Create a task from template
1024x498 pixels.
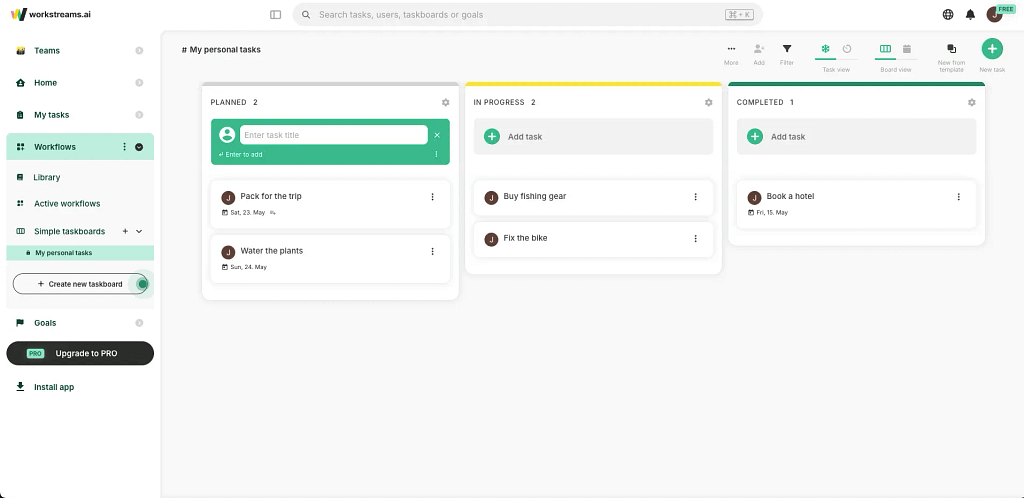click(x=952, y=55)
